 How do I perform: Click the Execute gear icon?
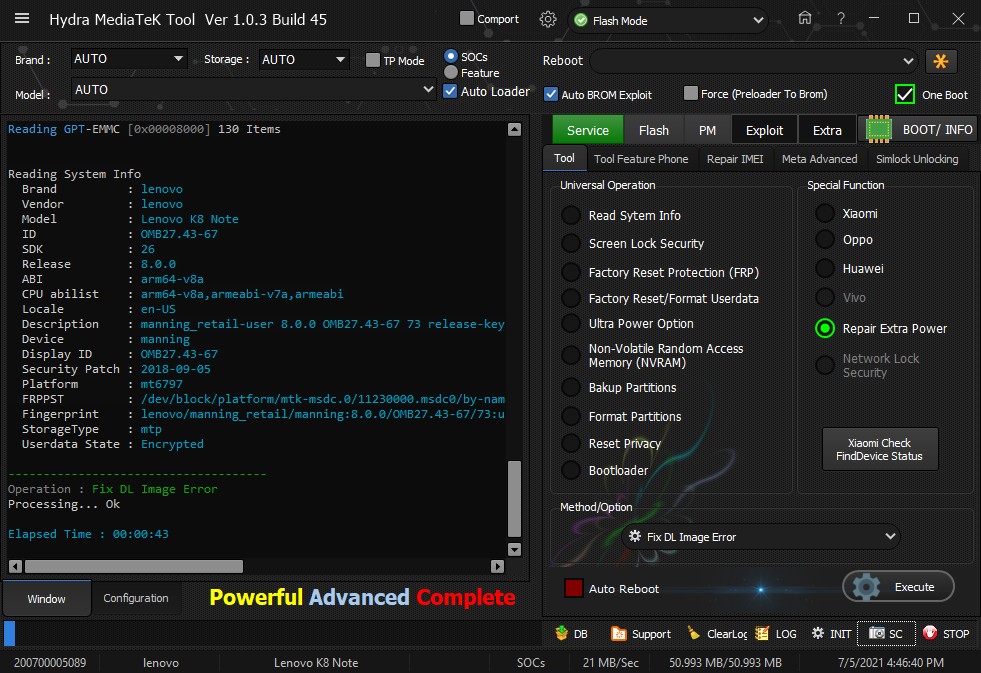pos(867,587)
